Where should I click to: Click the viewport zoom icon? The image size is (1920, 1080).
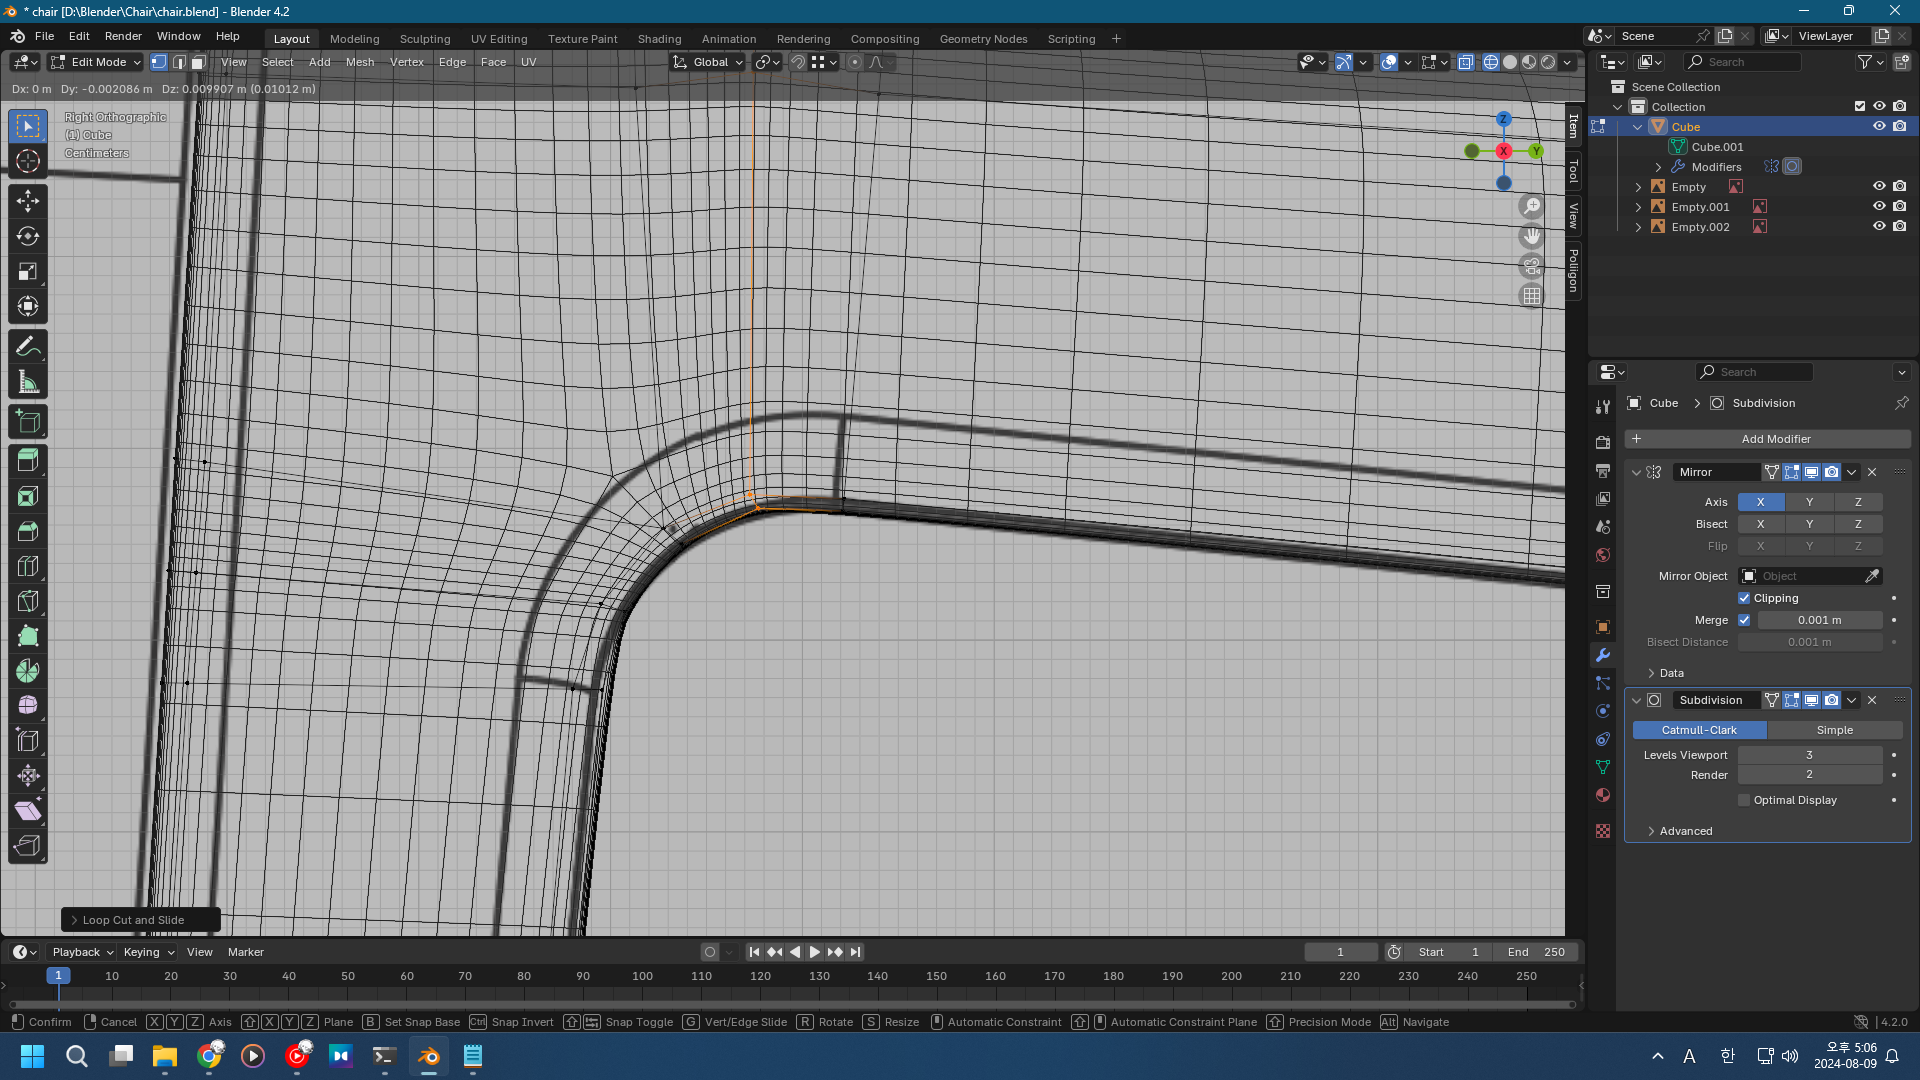(1532, 206)
